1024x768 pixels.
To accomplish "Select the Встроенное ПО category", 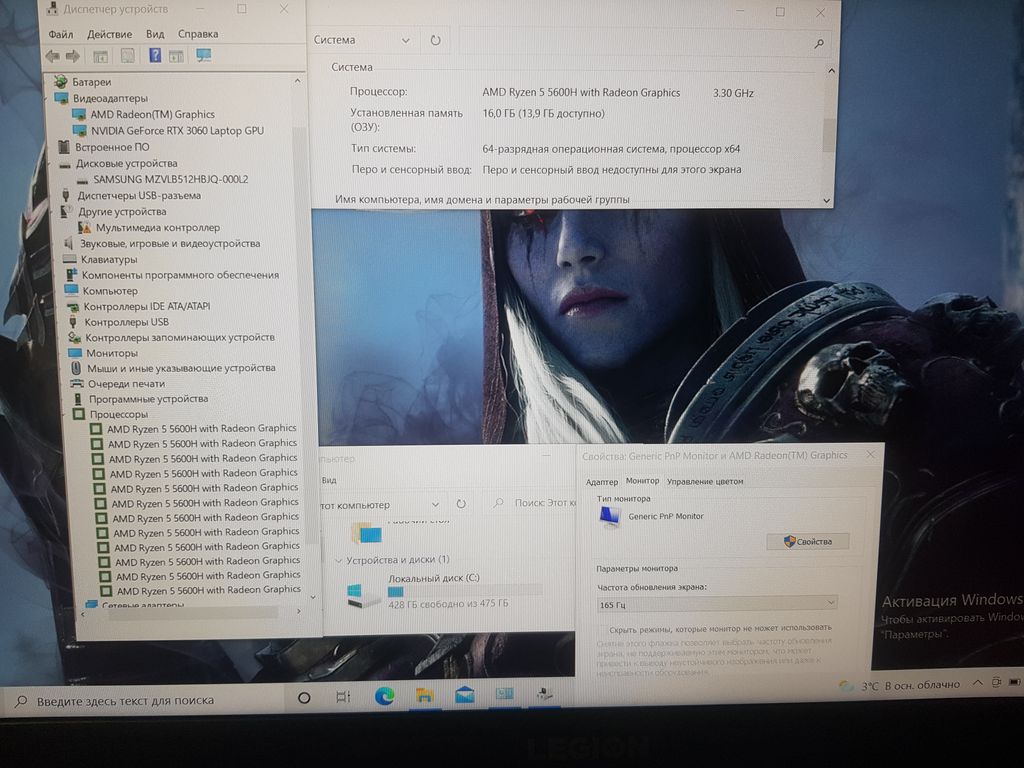I will click(x=112, y=147).
